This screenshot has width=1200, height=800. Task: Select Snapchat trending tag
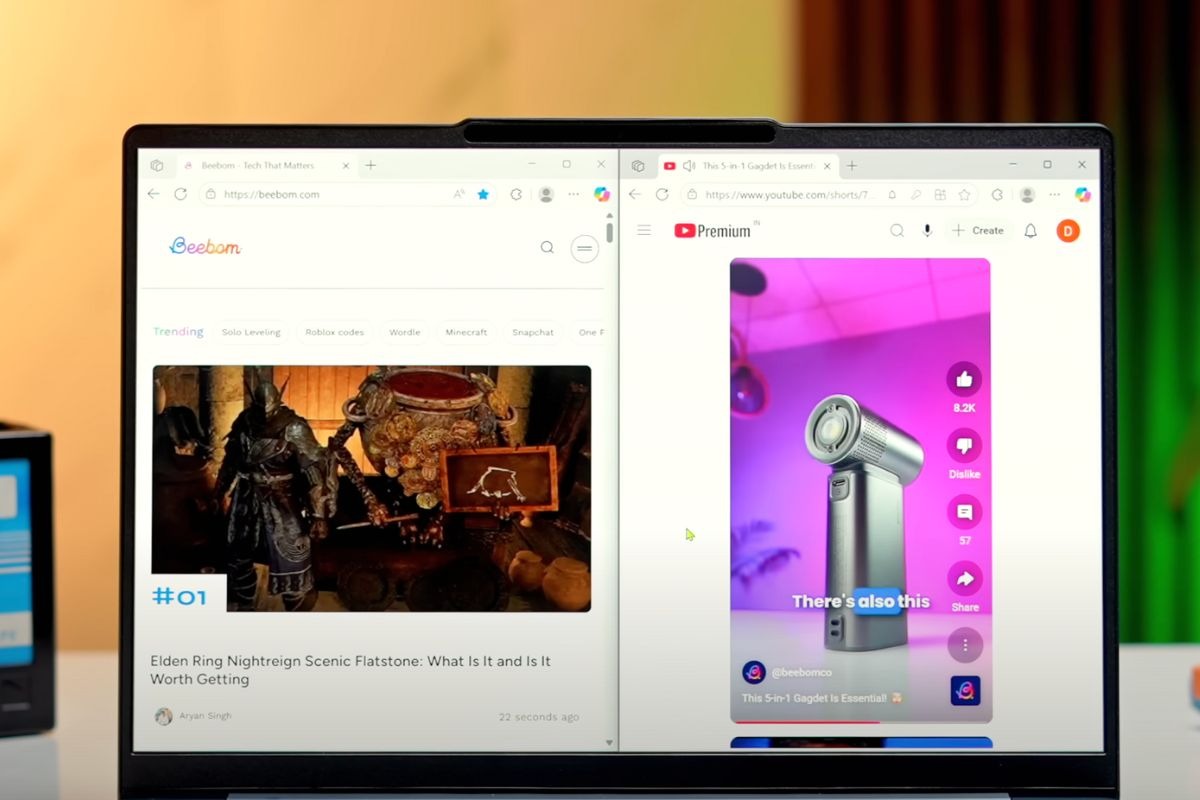pyautogui.click(x=533, y=332)
